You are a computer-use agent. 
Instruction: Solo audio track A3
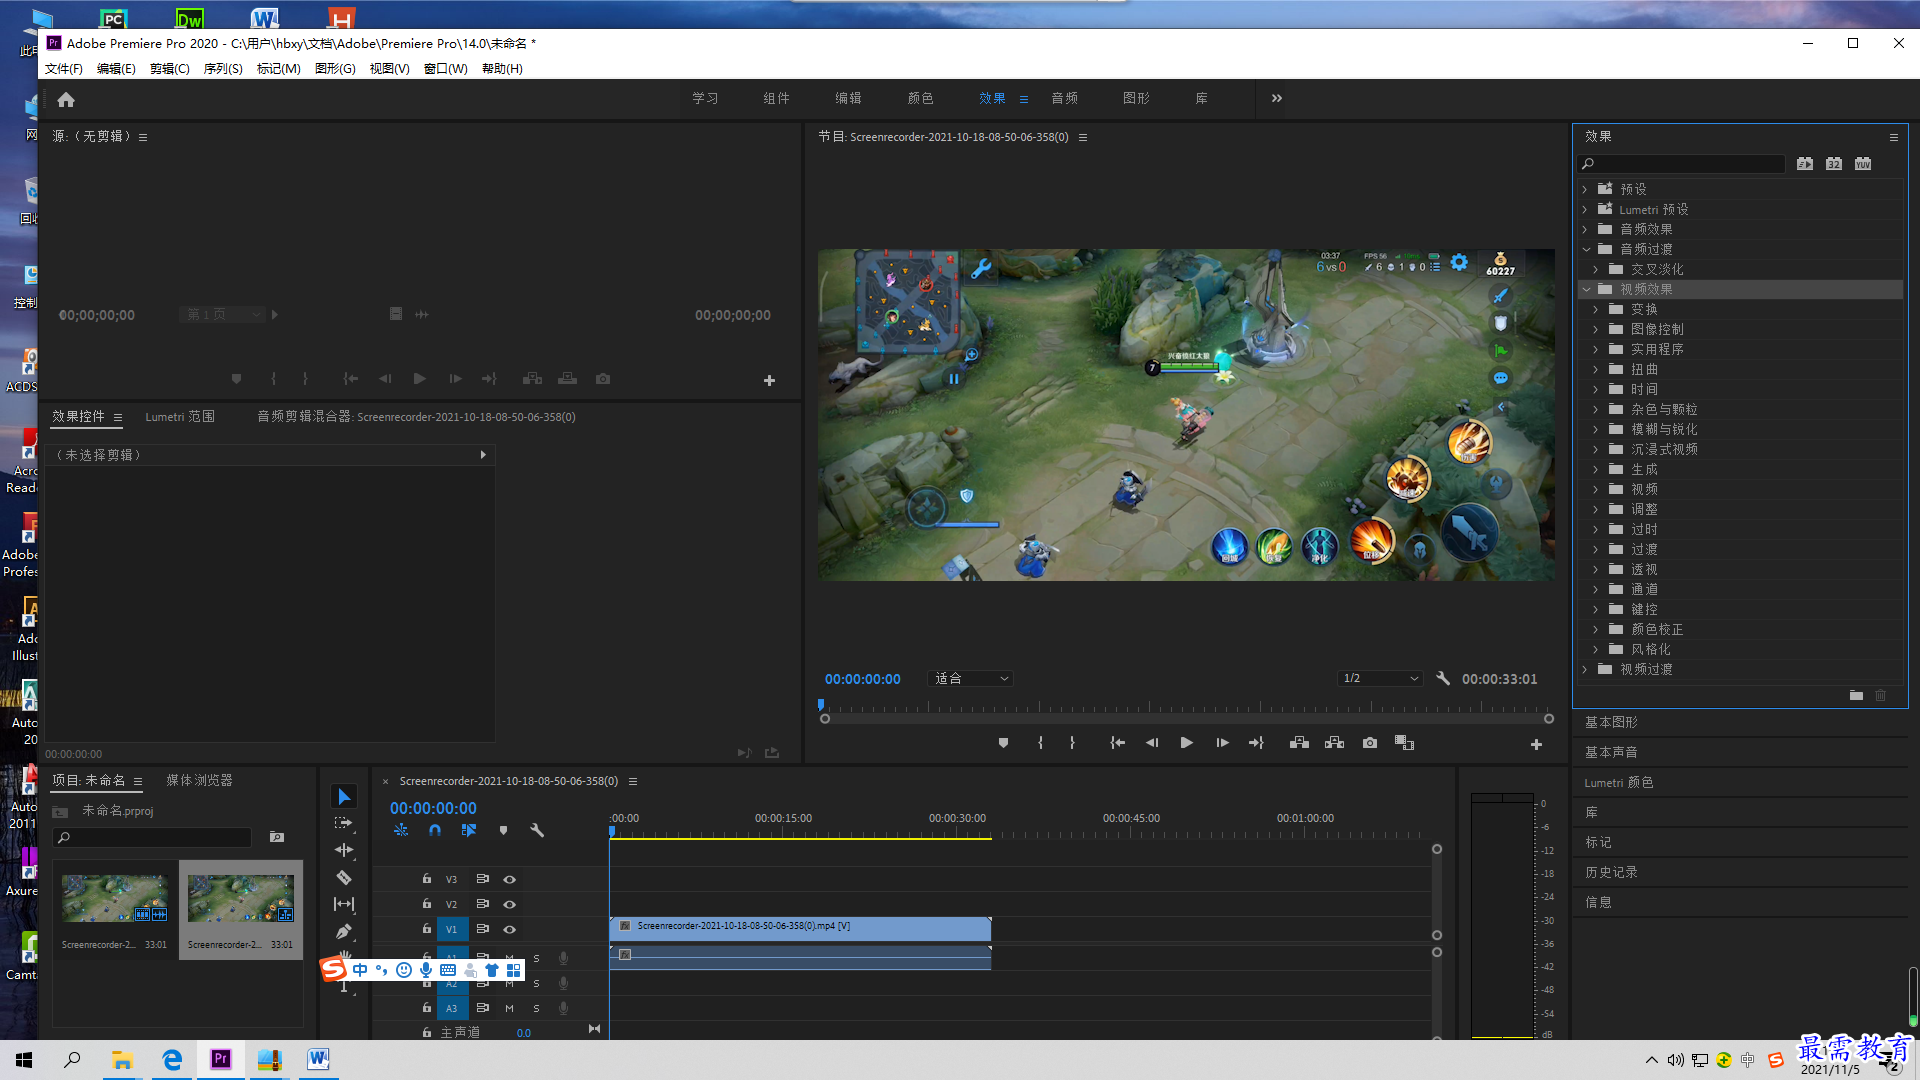click(x=536, y=1008)
